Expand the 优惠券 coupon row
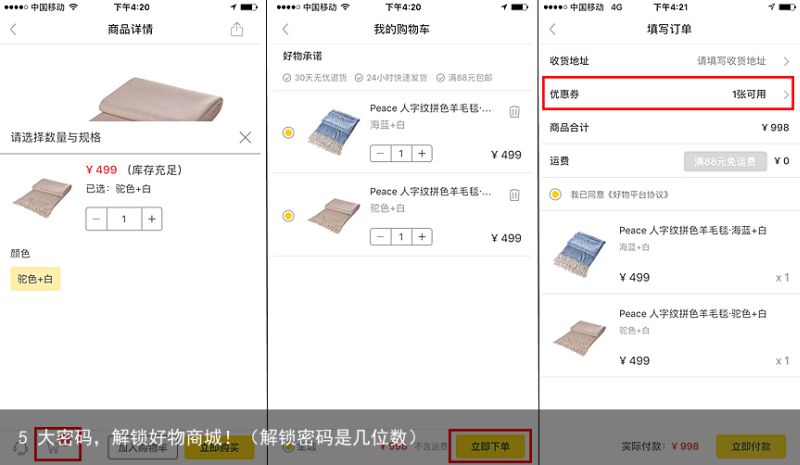800x465 pixels. tap(668, 94)
